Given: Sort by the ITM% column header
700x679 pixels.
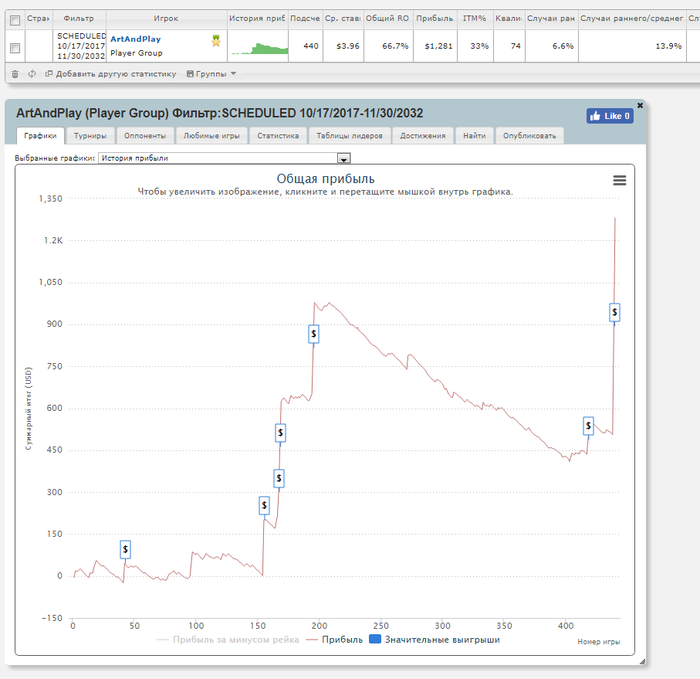Looking at the screenshot, I should tap(475, 18).
